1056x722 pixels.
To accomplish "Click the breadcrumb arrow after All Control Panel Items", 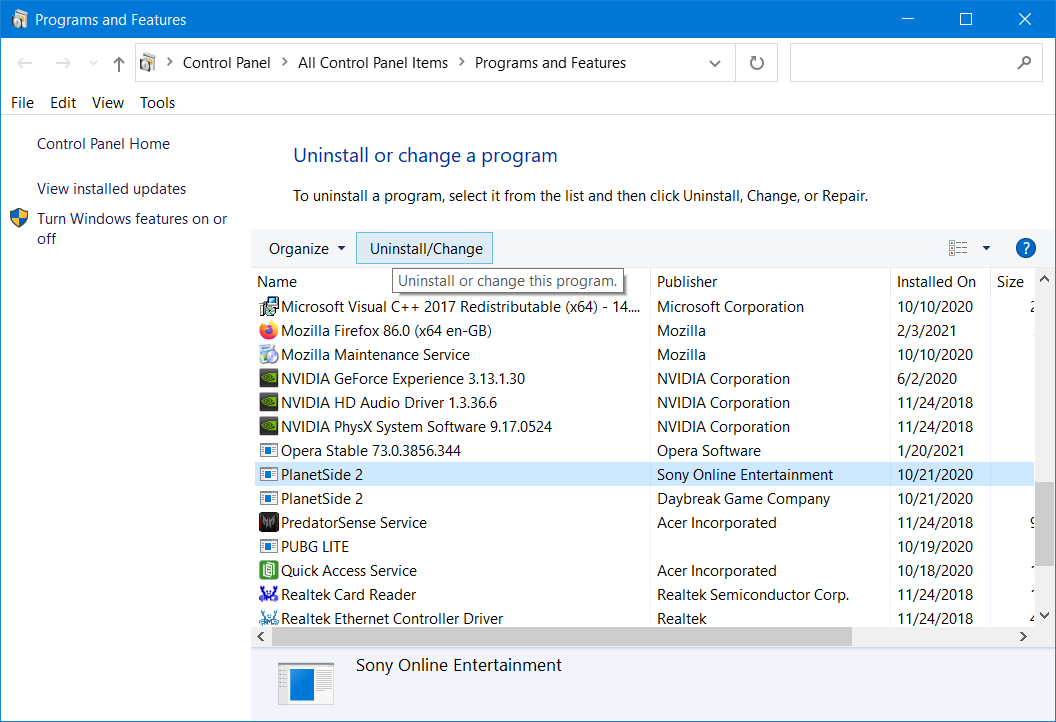I will pos(461,63).
